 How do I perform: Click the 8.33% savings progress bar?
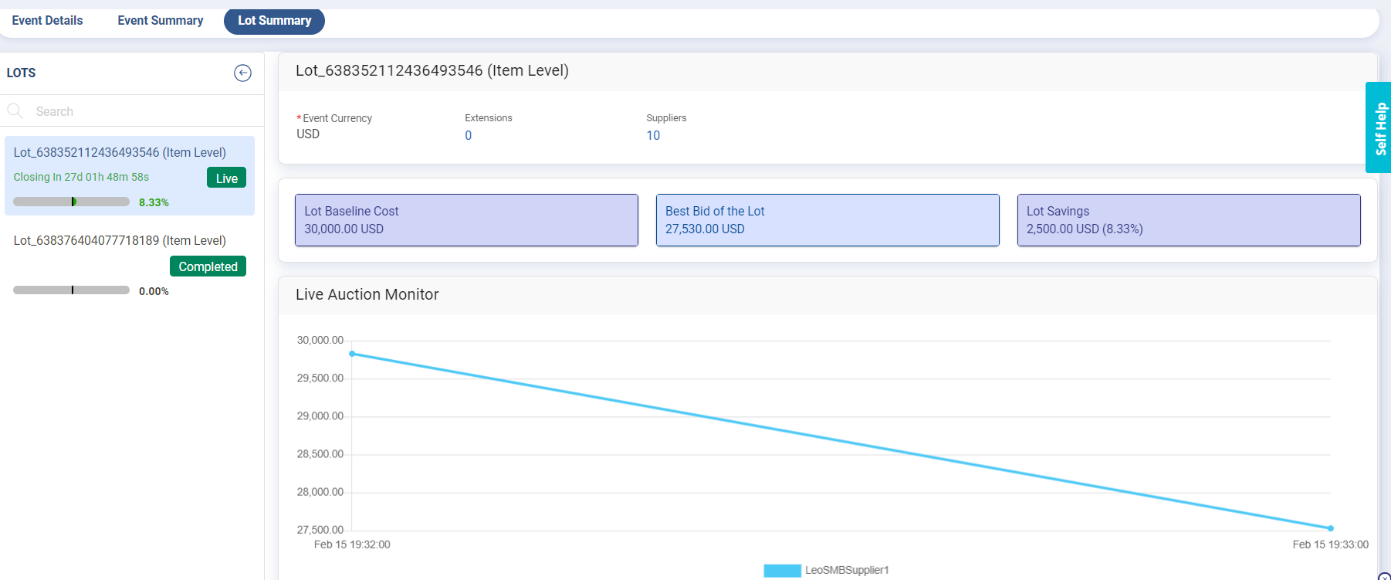click(x=71, y=202)
